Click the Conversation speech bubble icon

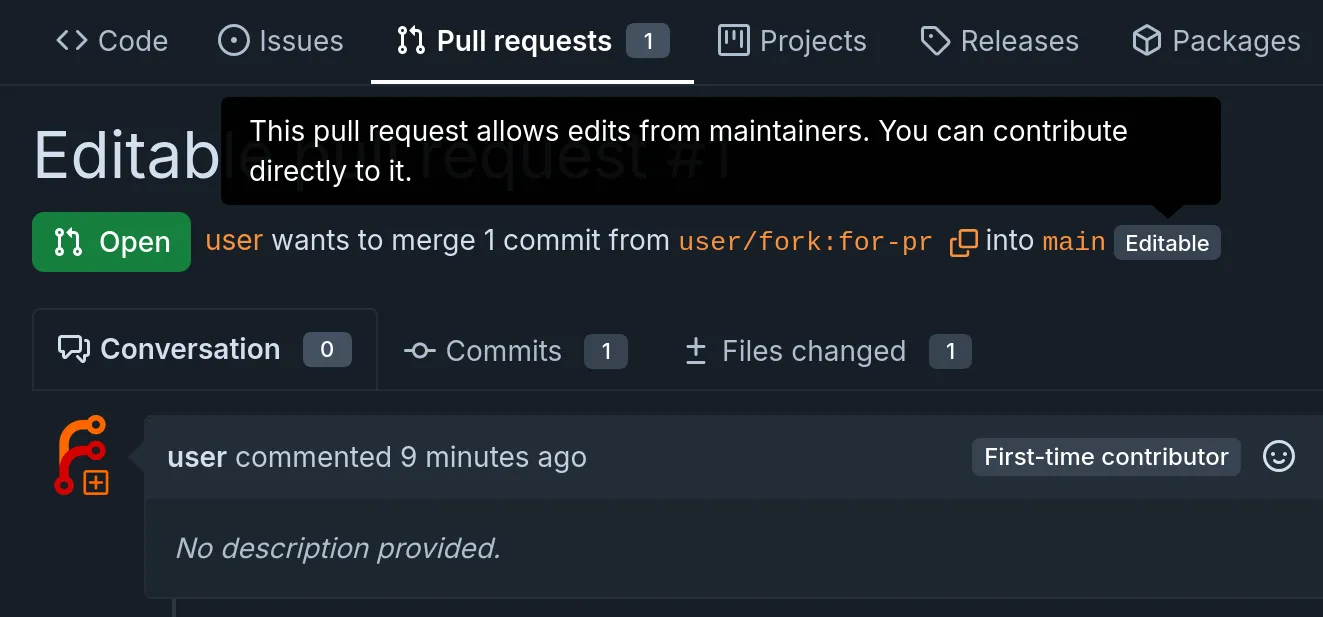tap(74, 348)
